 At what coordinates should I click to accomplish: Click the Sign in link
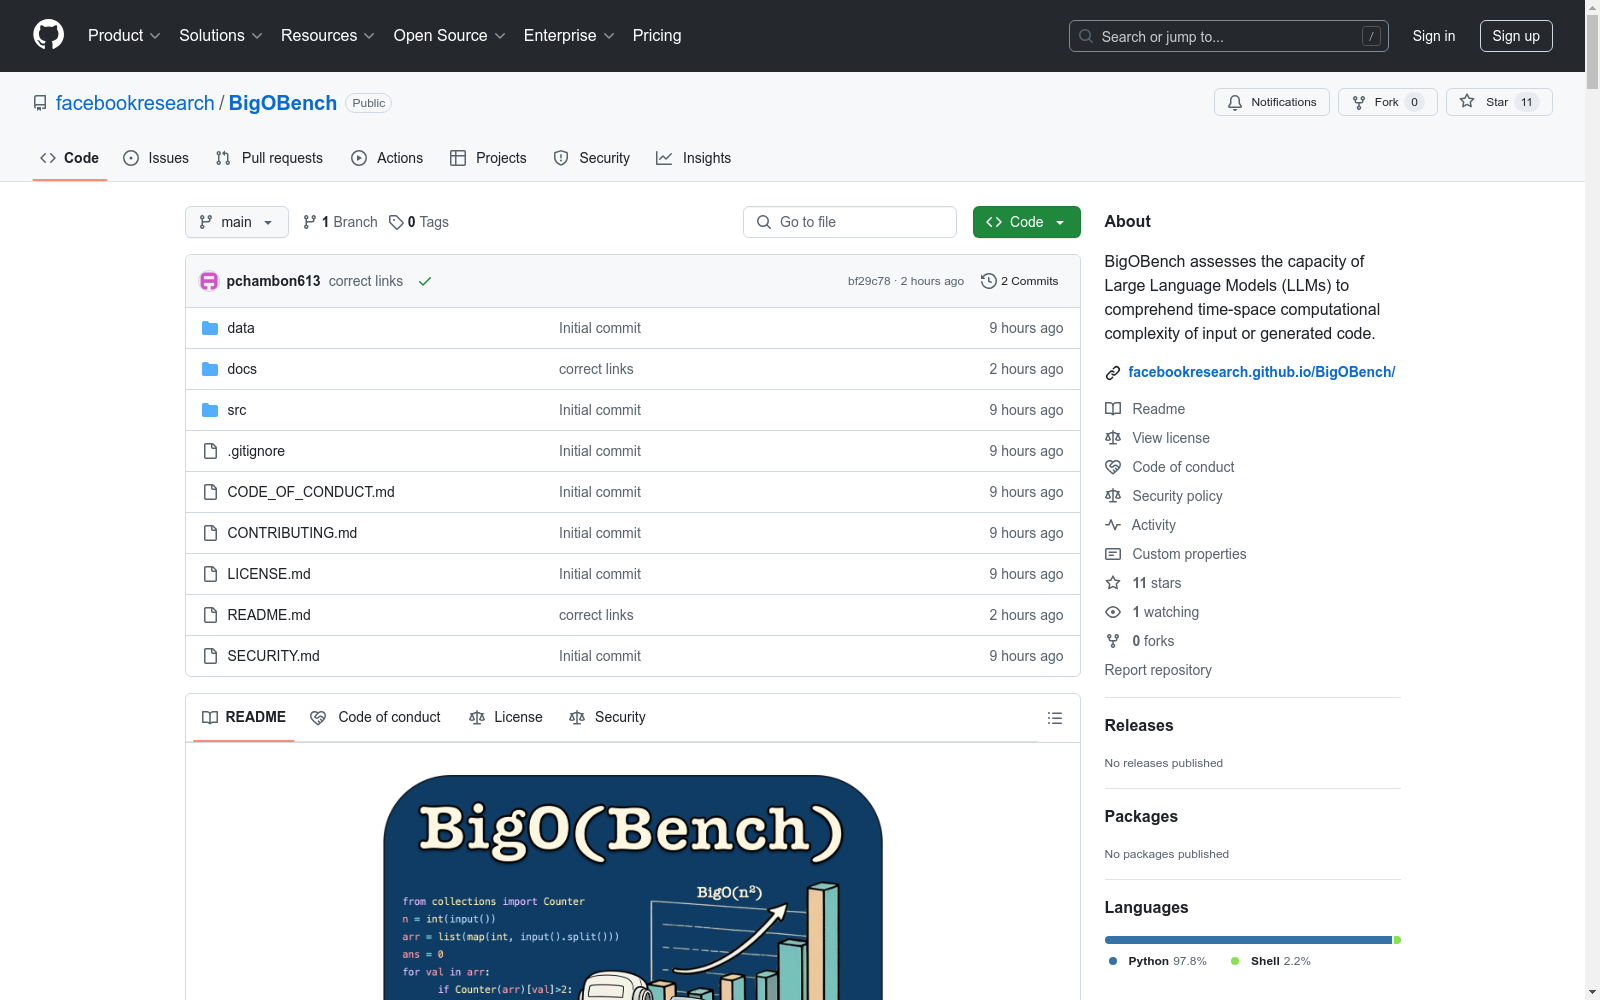tap(1434, 36)
